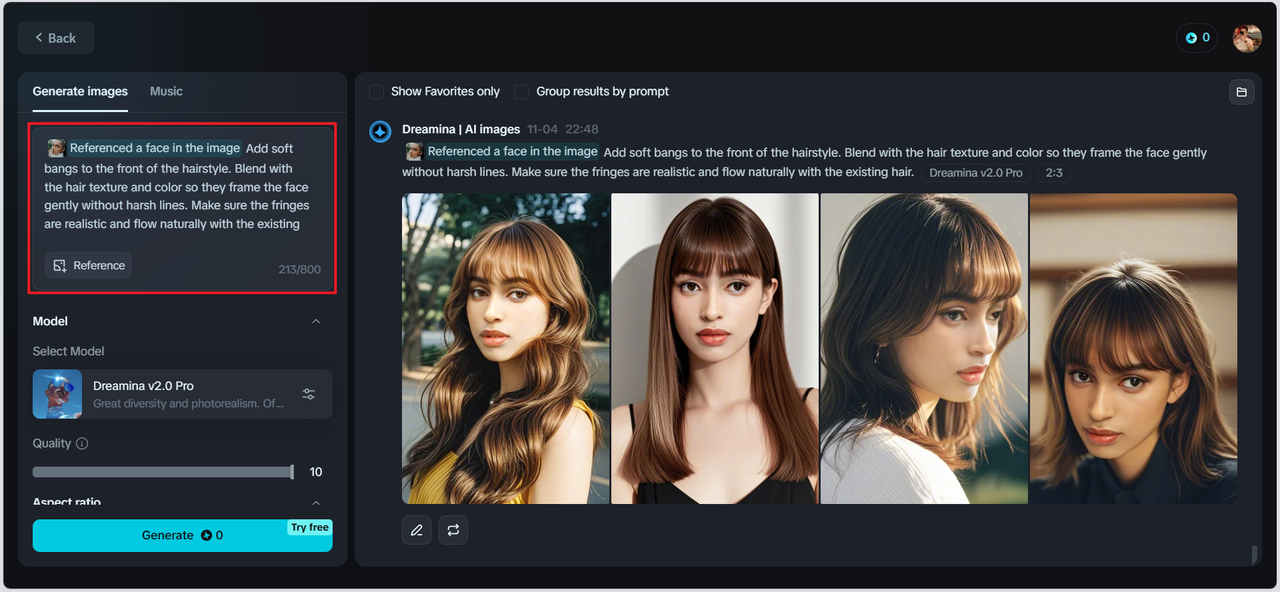Toggle Show Favorites only checkbox
The image size is (1280, 592).
(x=377, y=91)
